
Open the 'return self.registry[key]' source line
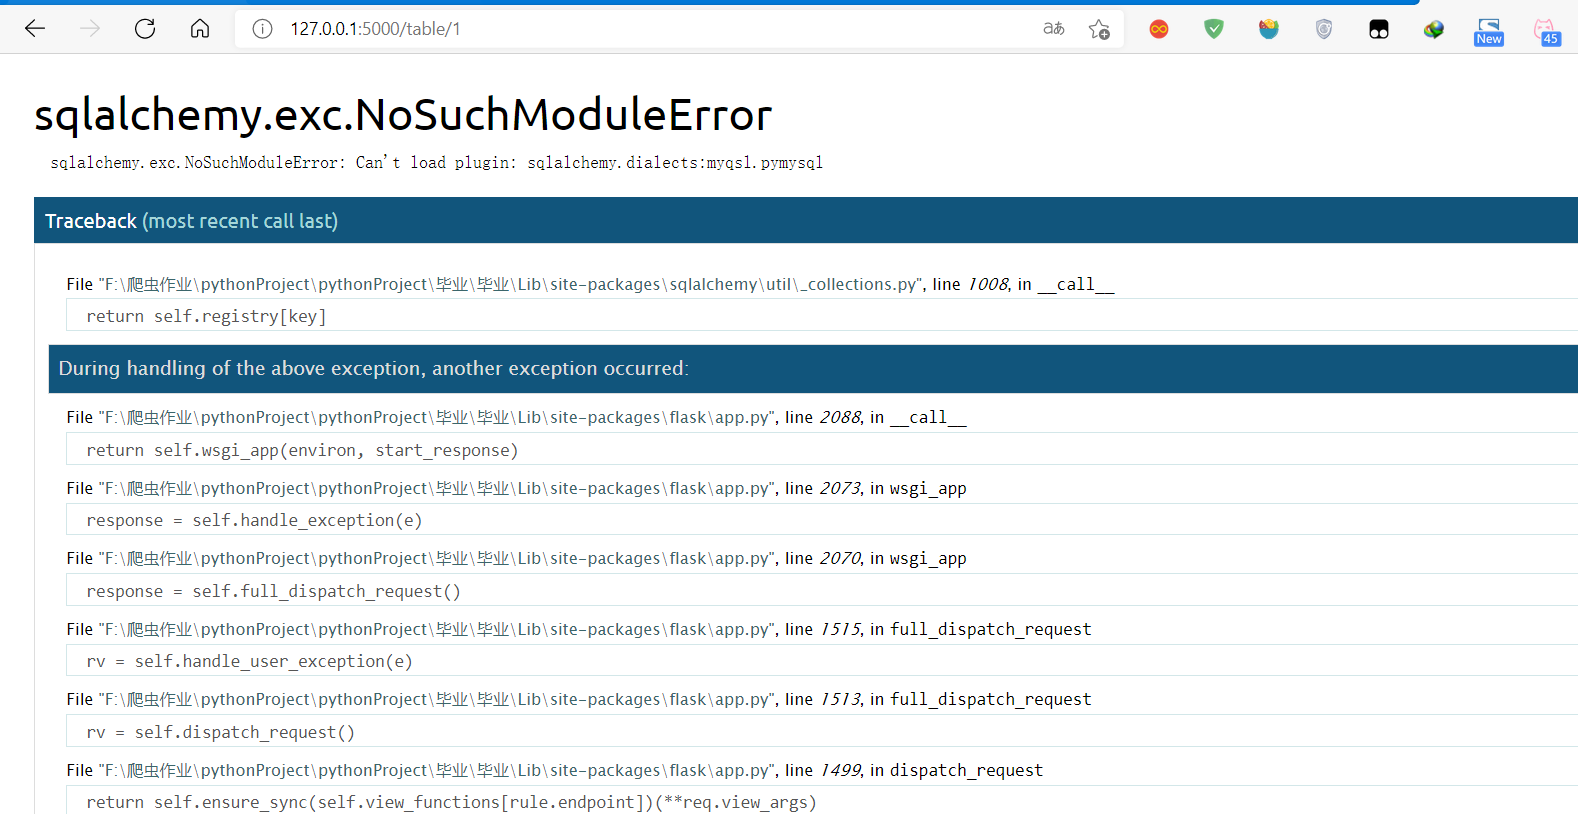(x=822, y=316)
